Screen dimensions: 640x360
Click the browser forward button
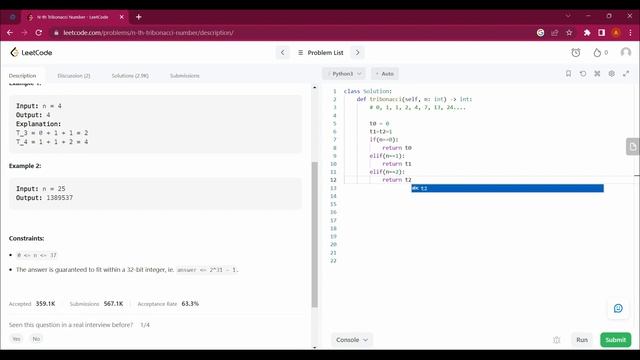point(24,33)
